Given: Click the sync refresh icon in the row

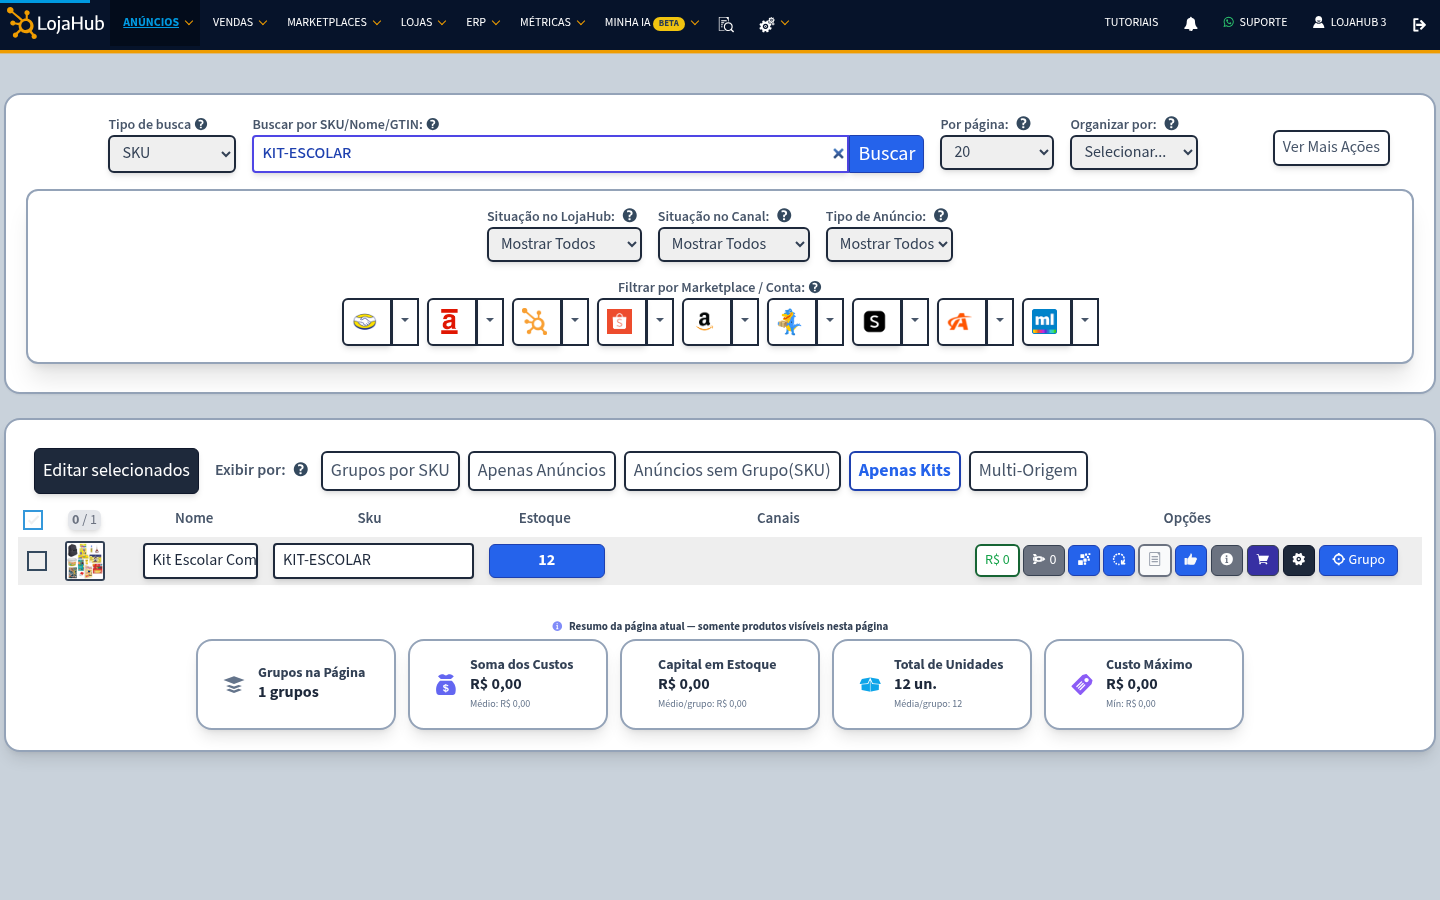Looking at the screenshot, I should pos(1119,560).
